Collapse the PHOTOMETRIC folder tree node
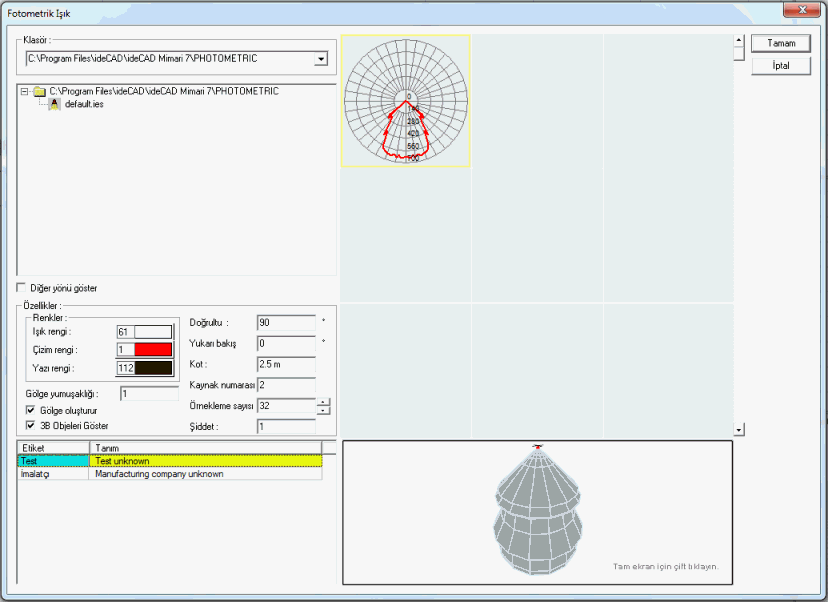 [x=24, y=91]
